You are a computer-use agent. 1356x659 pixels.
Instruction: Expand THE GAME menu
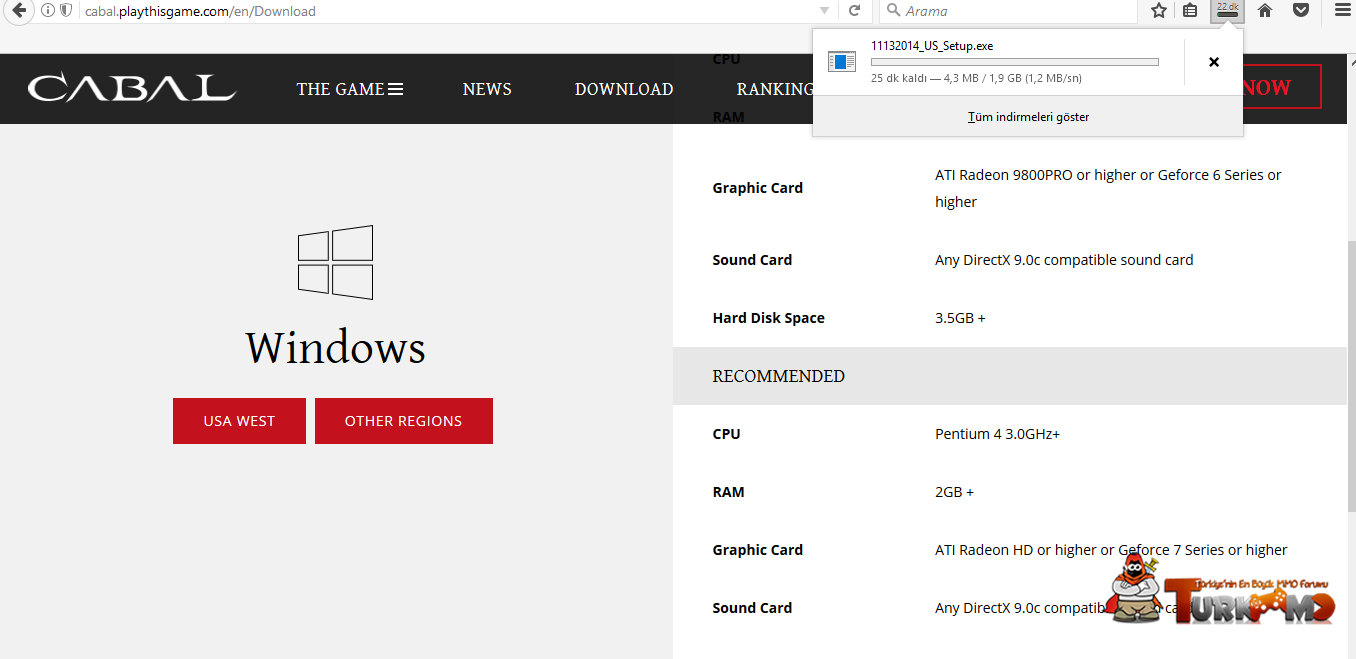(350, 89)
